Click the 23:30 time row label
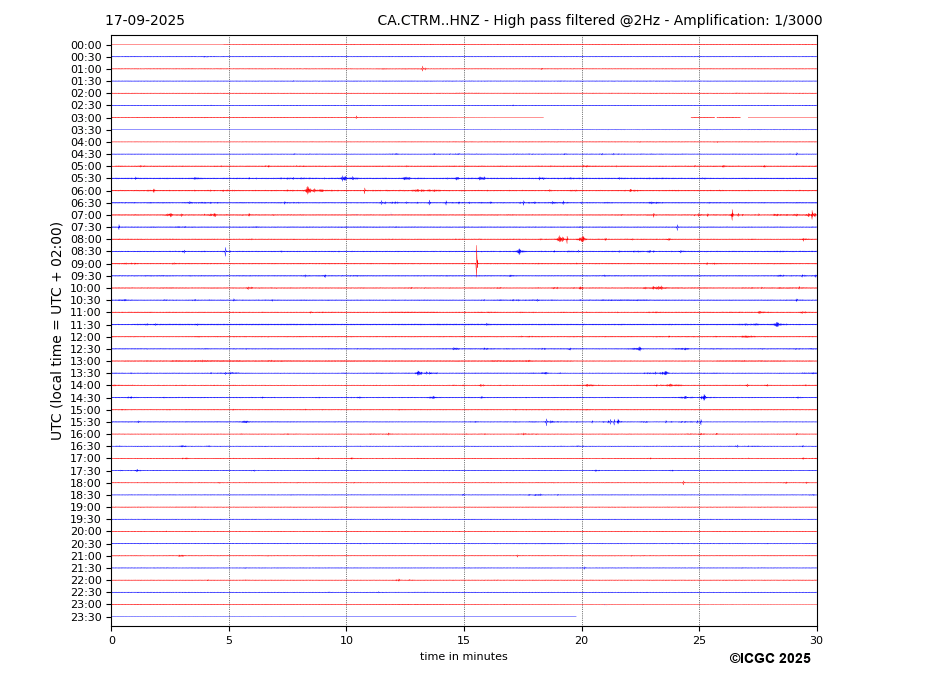The image size is (927, 696). [86, 617]
